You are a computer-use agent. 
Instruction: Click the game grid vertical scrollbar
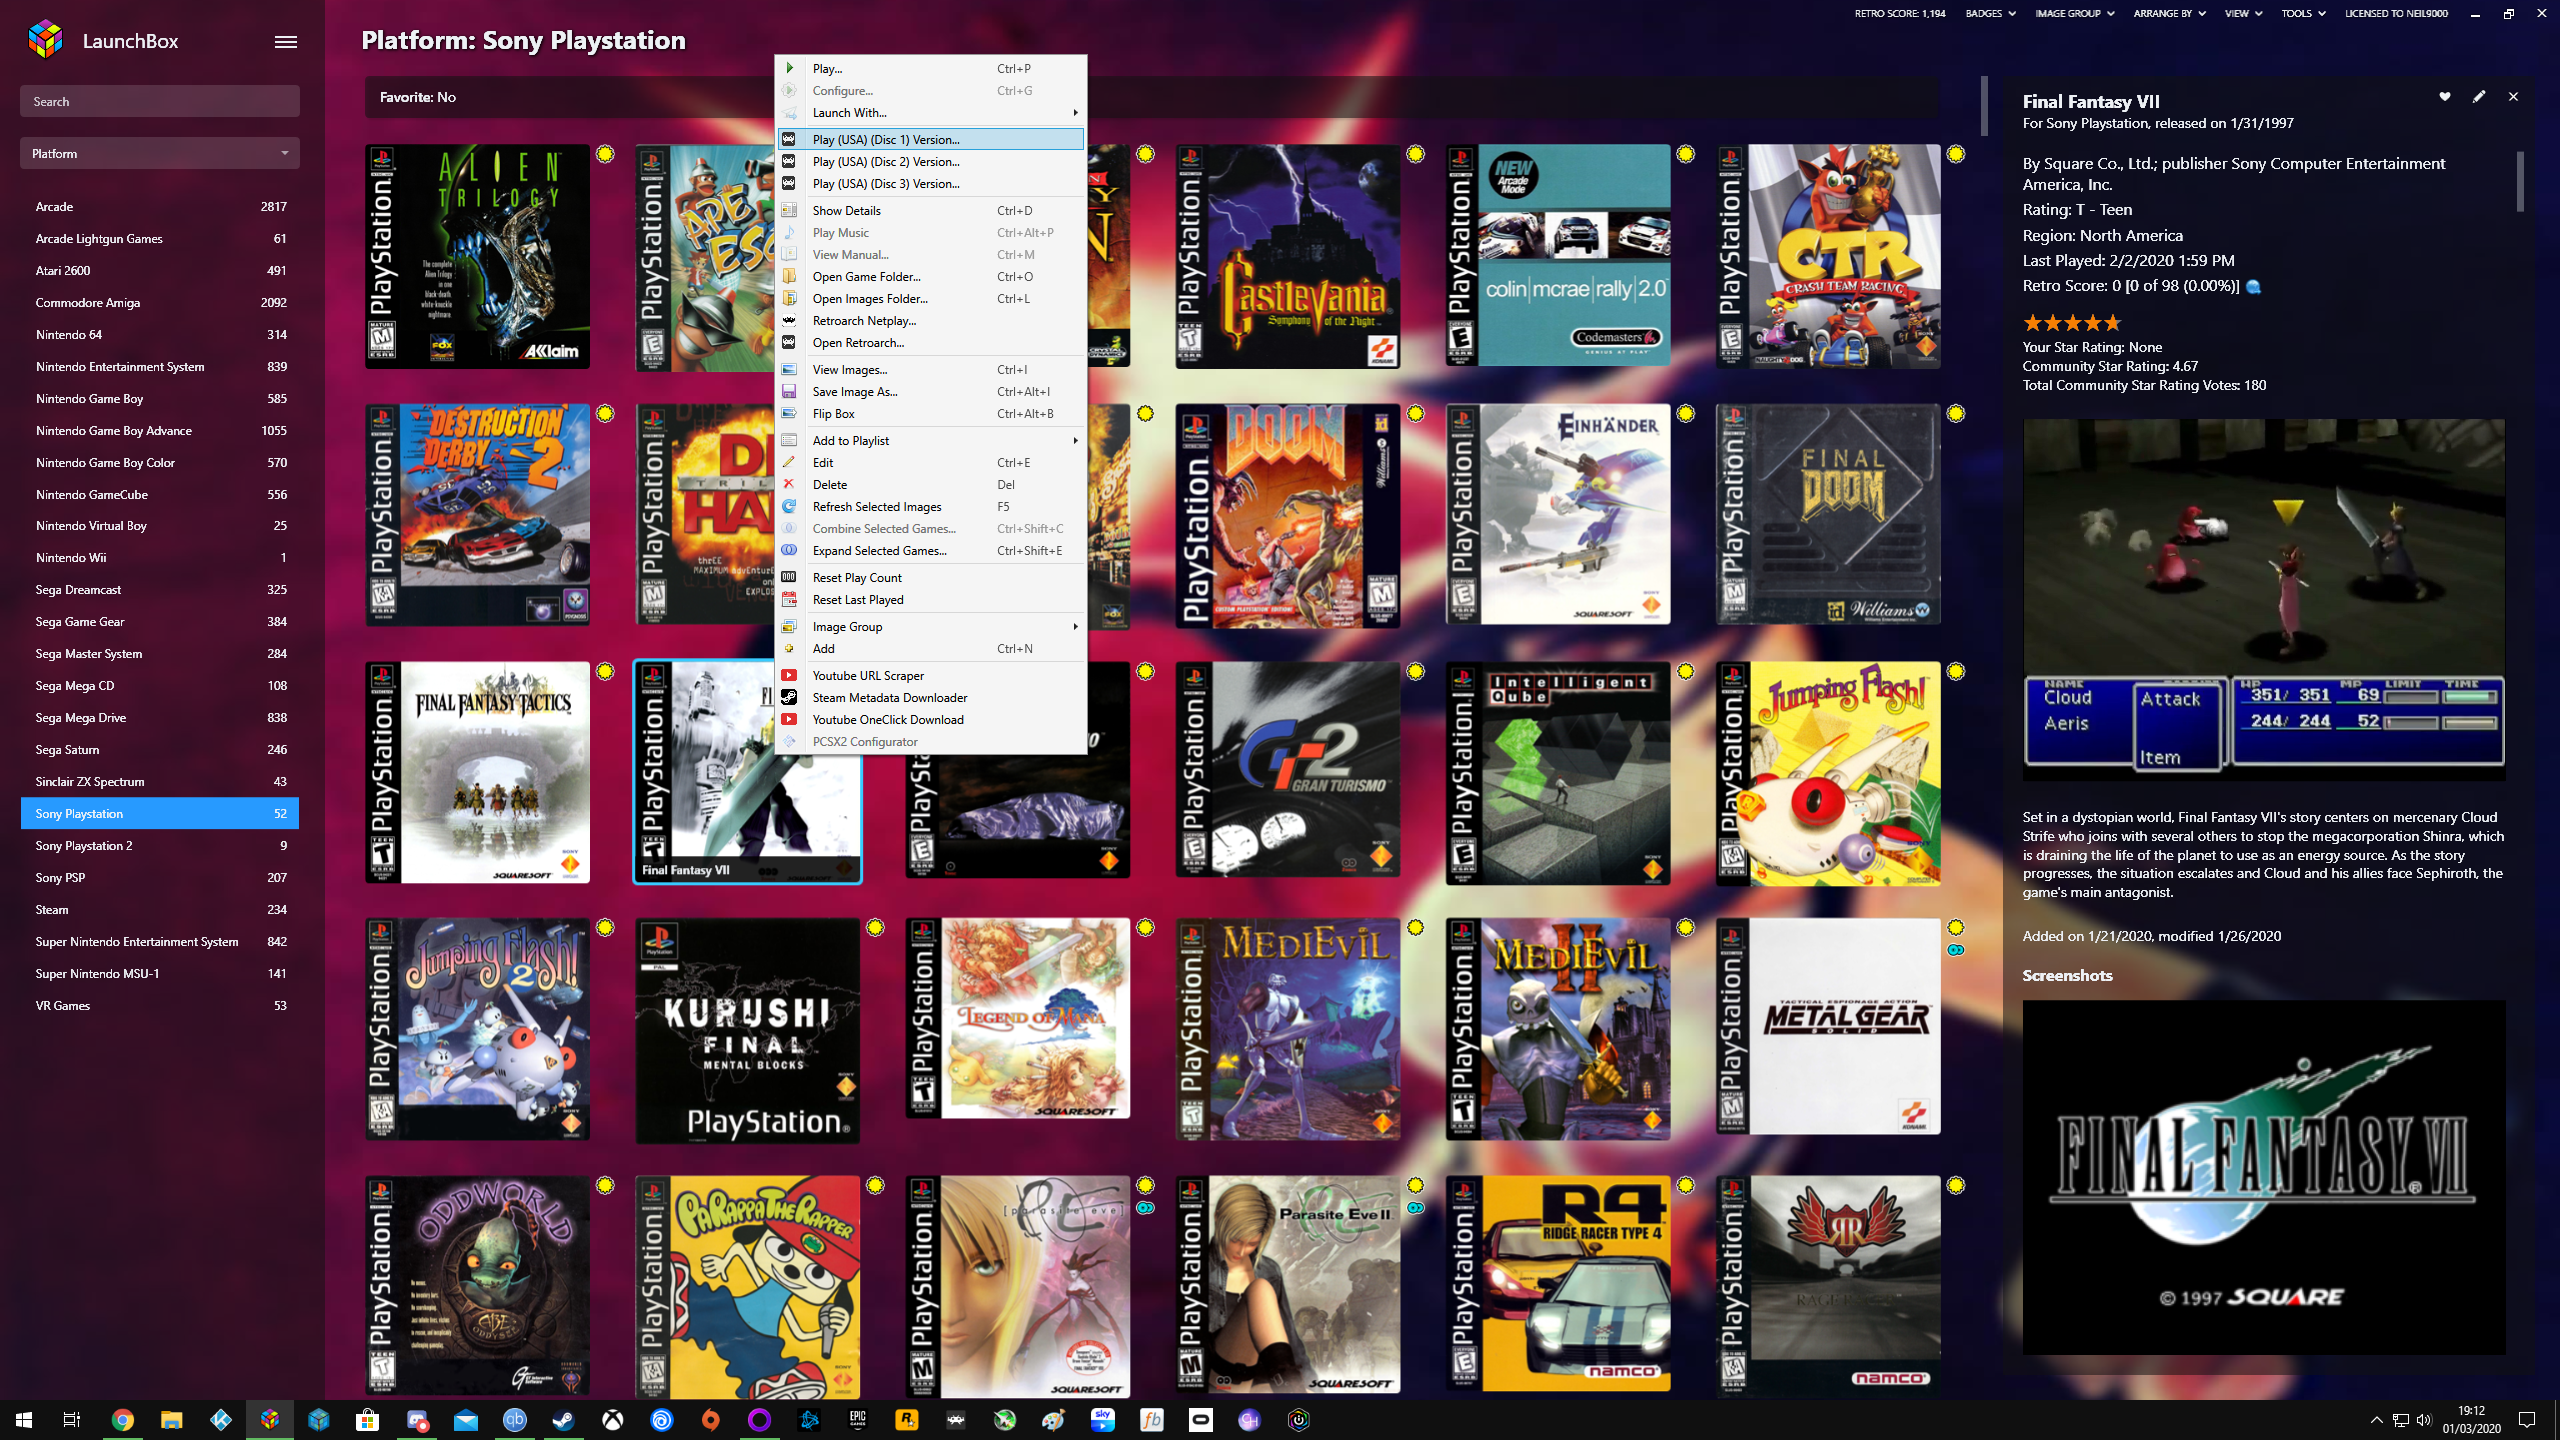(1984, 107)
